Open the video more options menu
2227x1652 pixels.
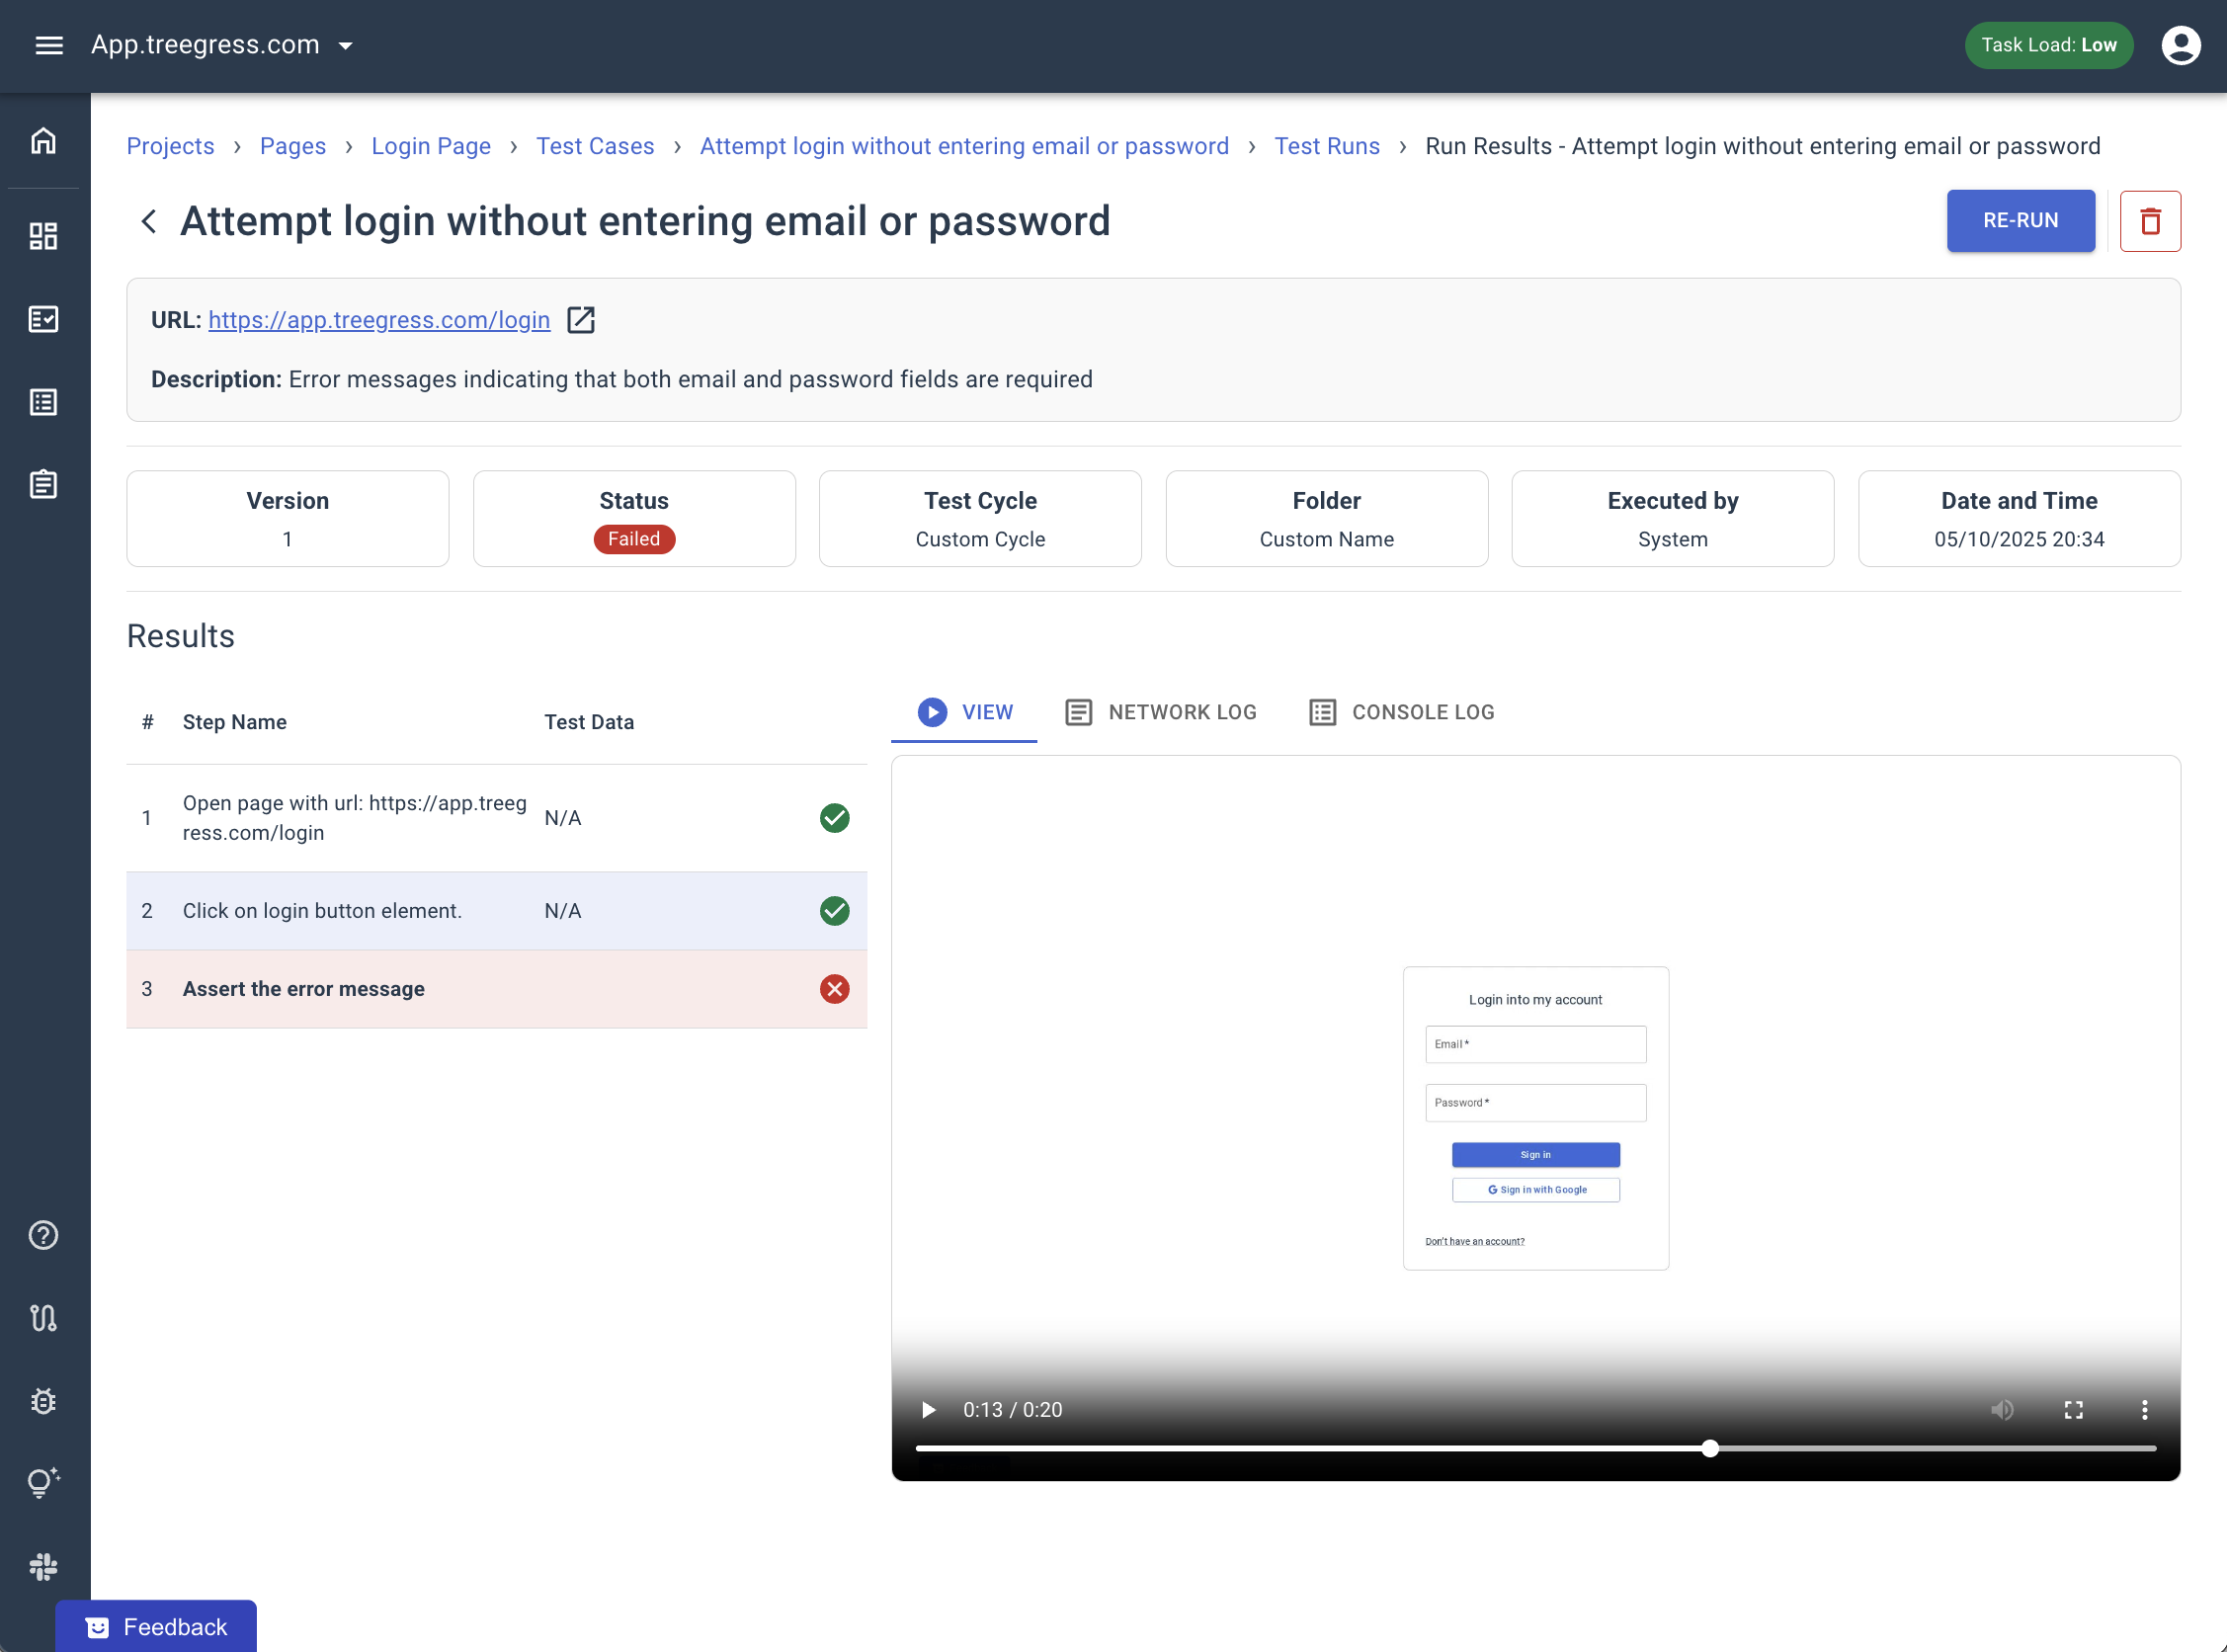pos(2144,1409)
